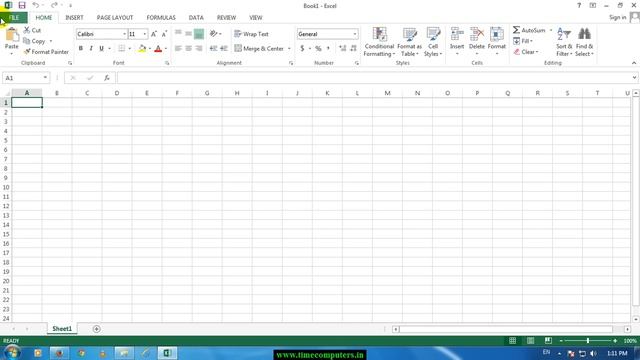Copy the selected cells
This screenshot has height=360, width=640.
click(34, 41)
